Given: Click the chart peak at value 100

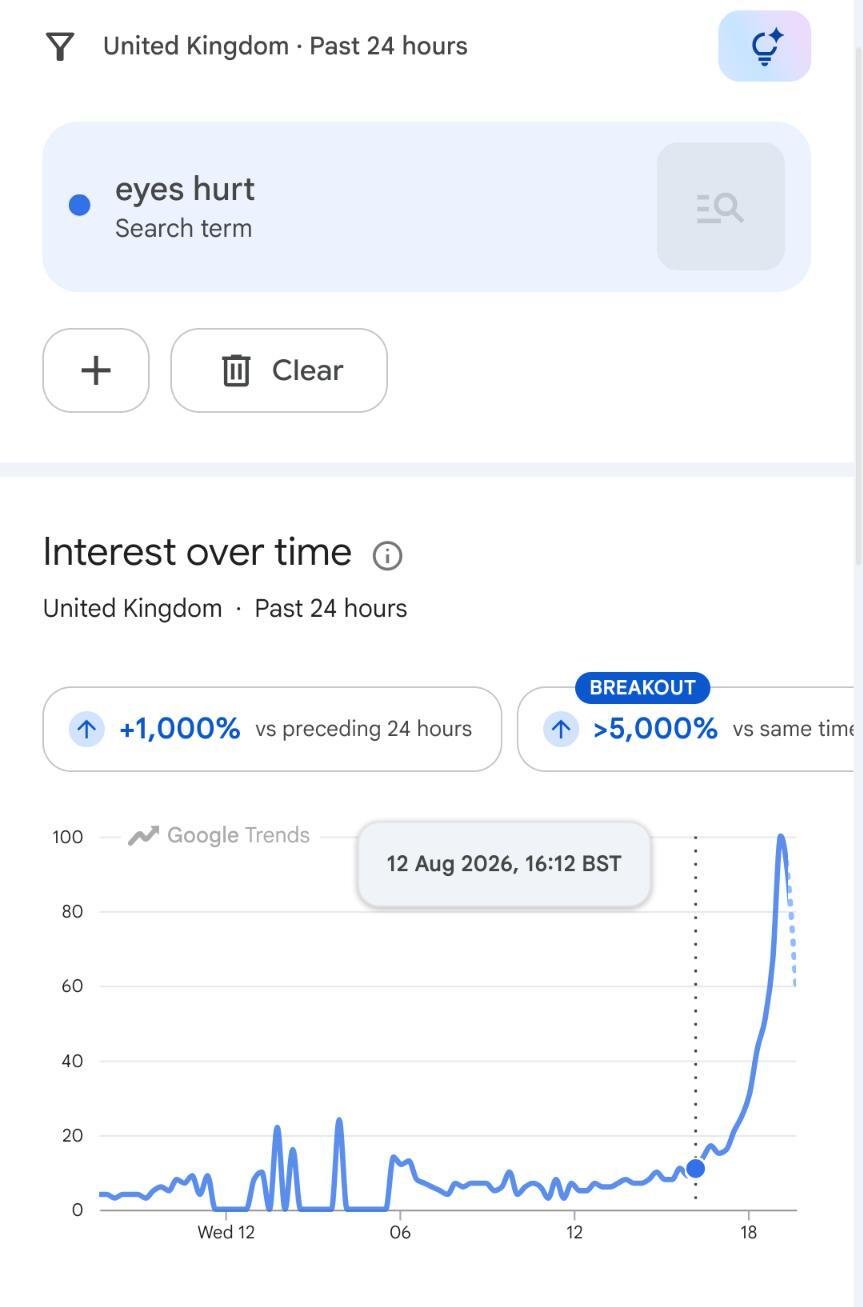Looking at the screenshot, I should 781,837.
